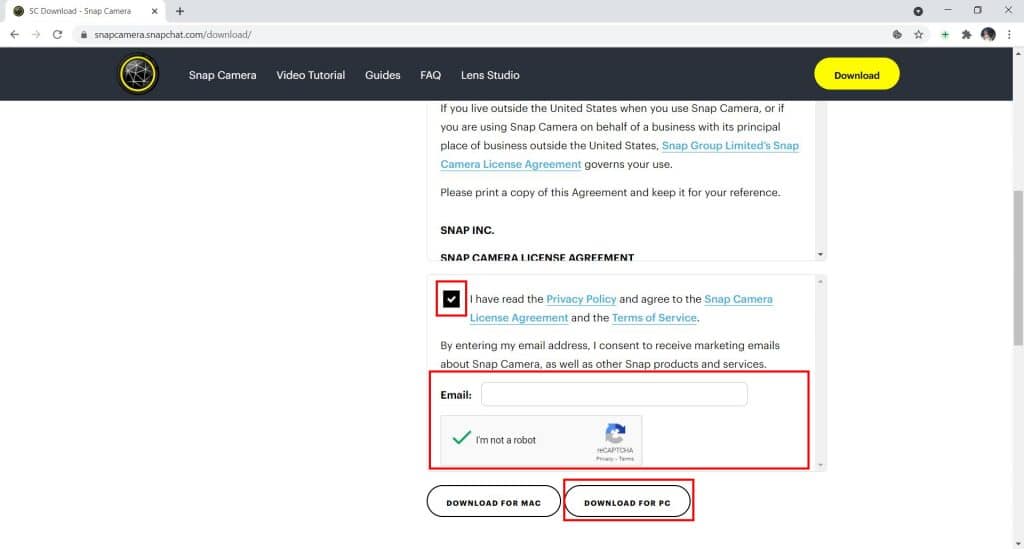Close the SC Download tab
The height and width of the screenshot is (549, 1024).
pyautogui.click(x=155, y=11)
